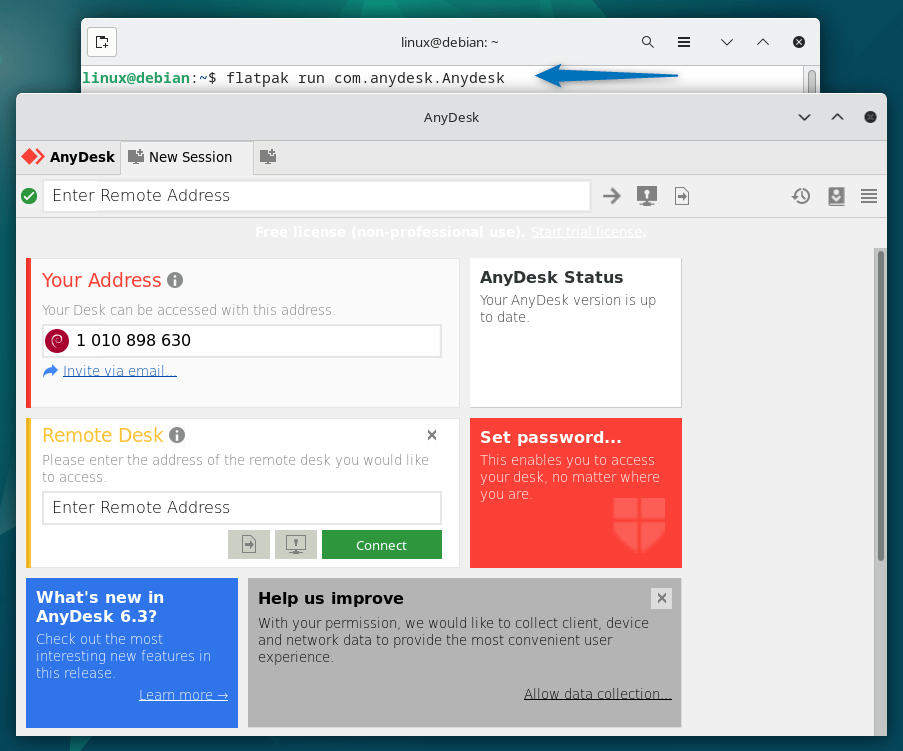The width and height of the screenshot is (903, 751).
Task: Click info icon next to Remote Desk
Action: [x=177, y=435]
